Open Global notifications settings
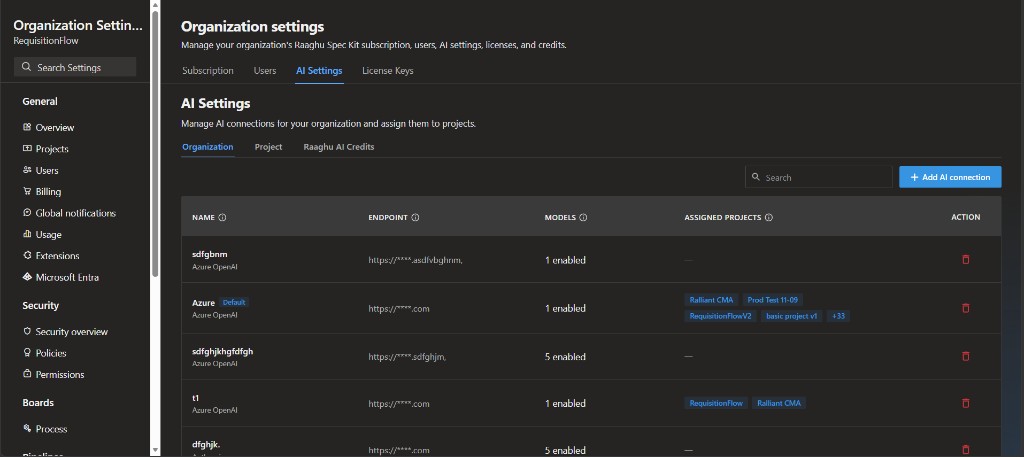The image size is (1024, 457). coord(76,213)
